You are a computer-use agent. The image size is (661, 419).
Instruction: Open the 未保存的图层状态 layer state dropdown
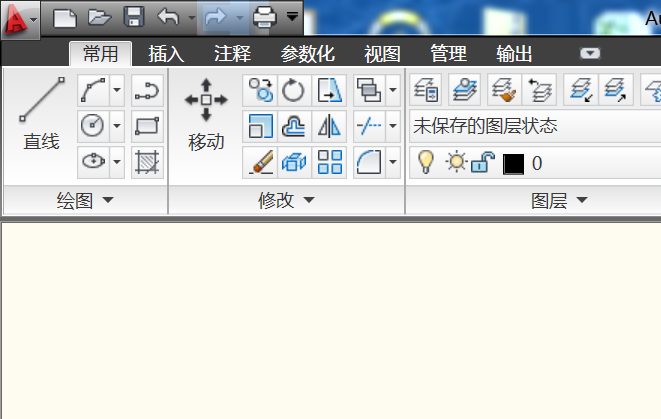535,126
